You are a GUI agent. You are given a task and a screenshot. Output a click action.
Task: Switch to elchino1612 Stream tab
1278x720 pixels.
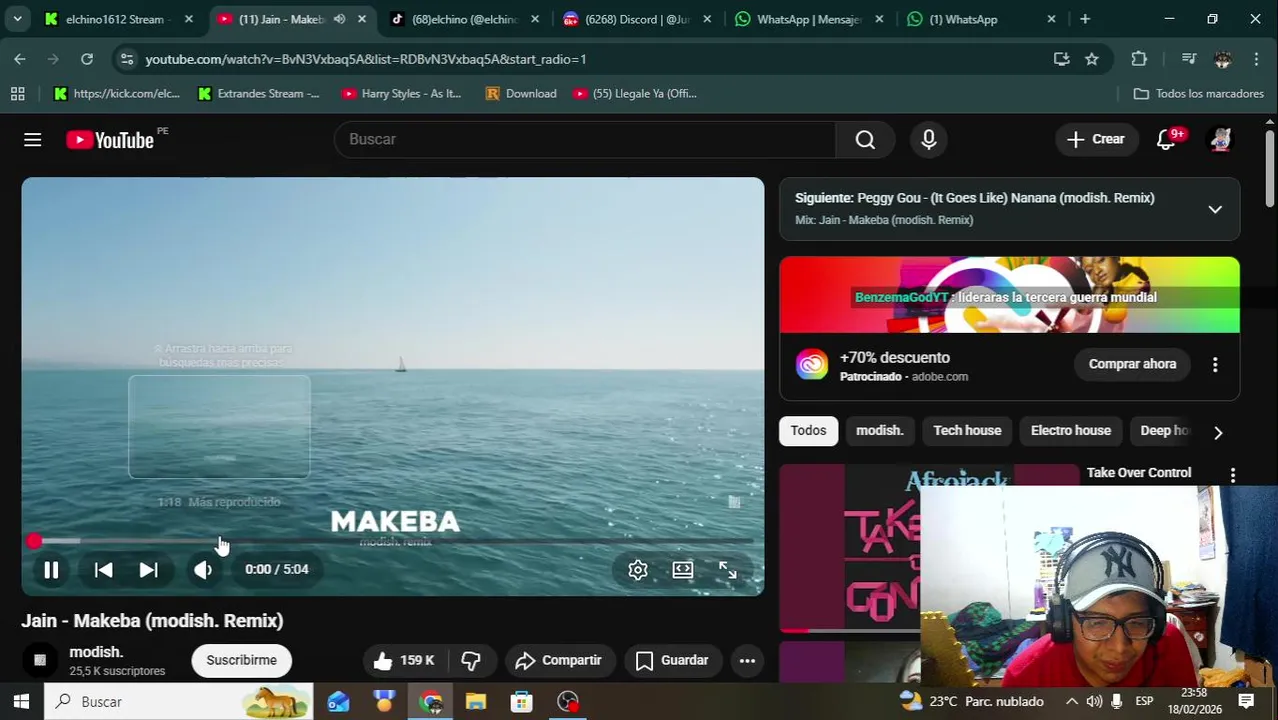118,19
